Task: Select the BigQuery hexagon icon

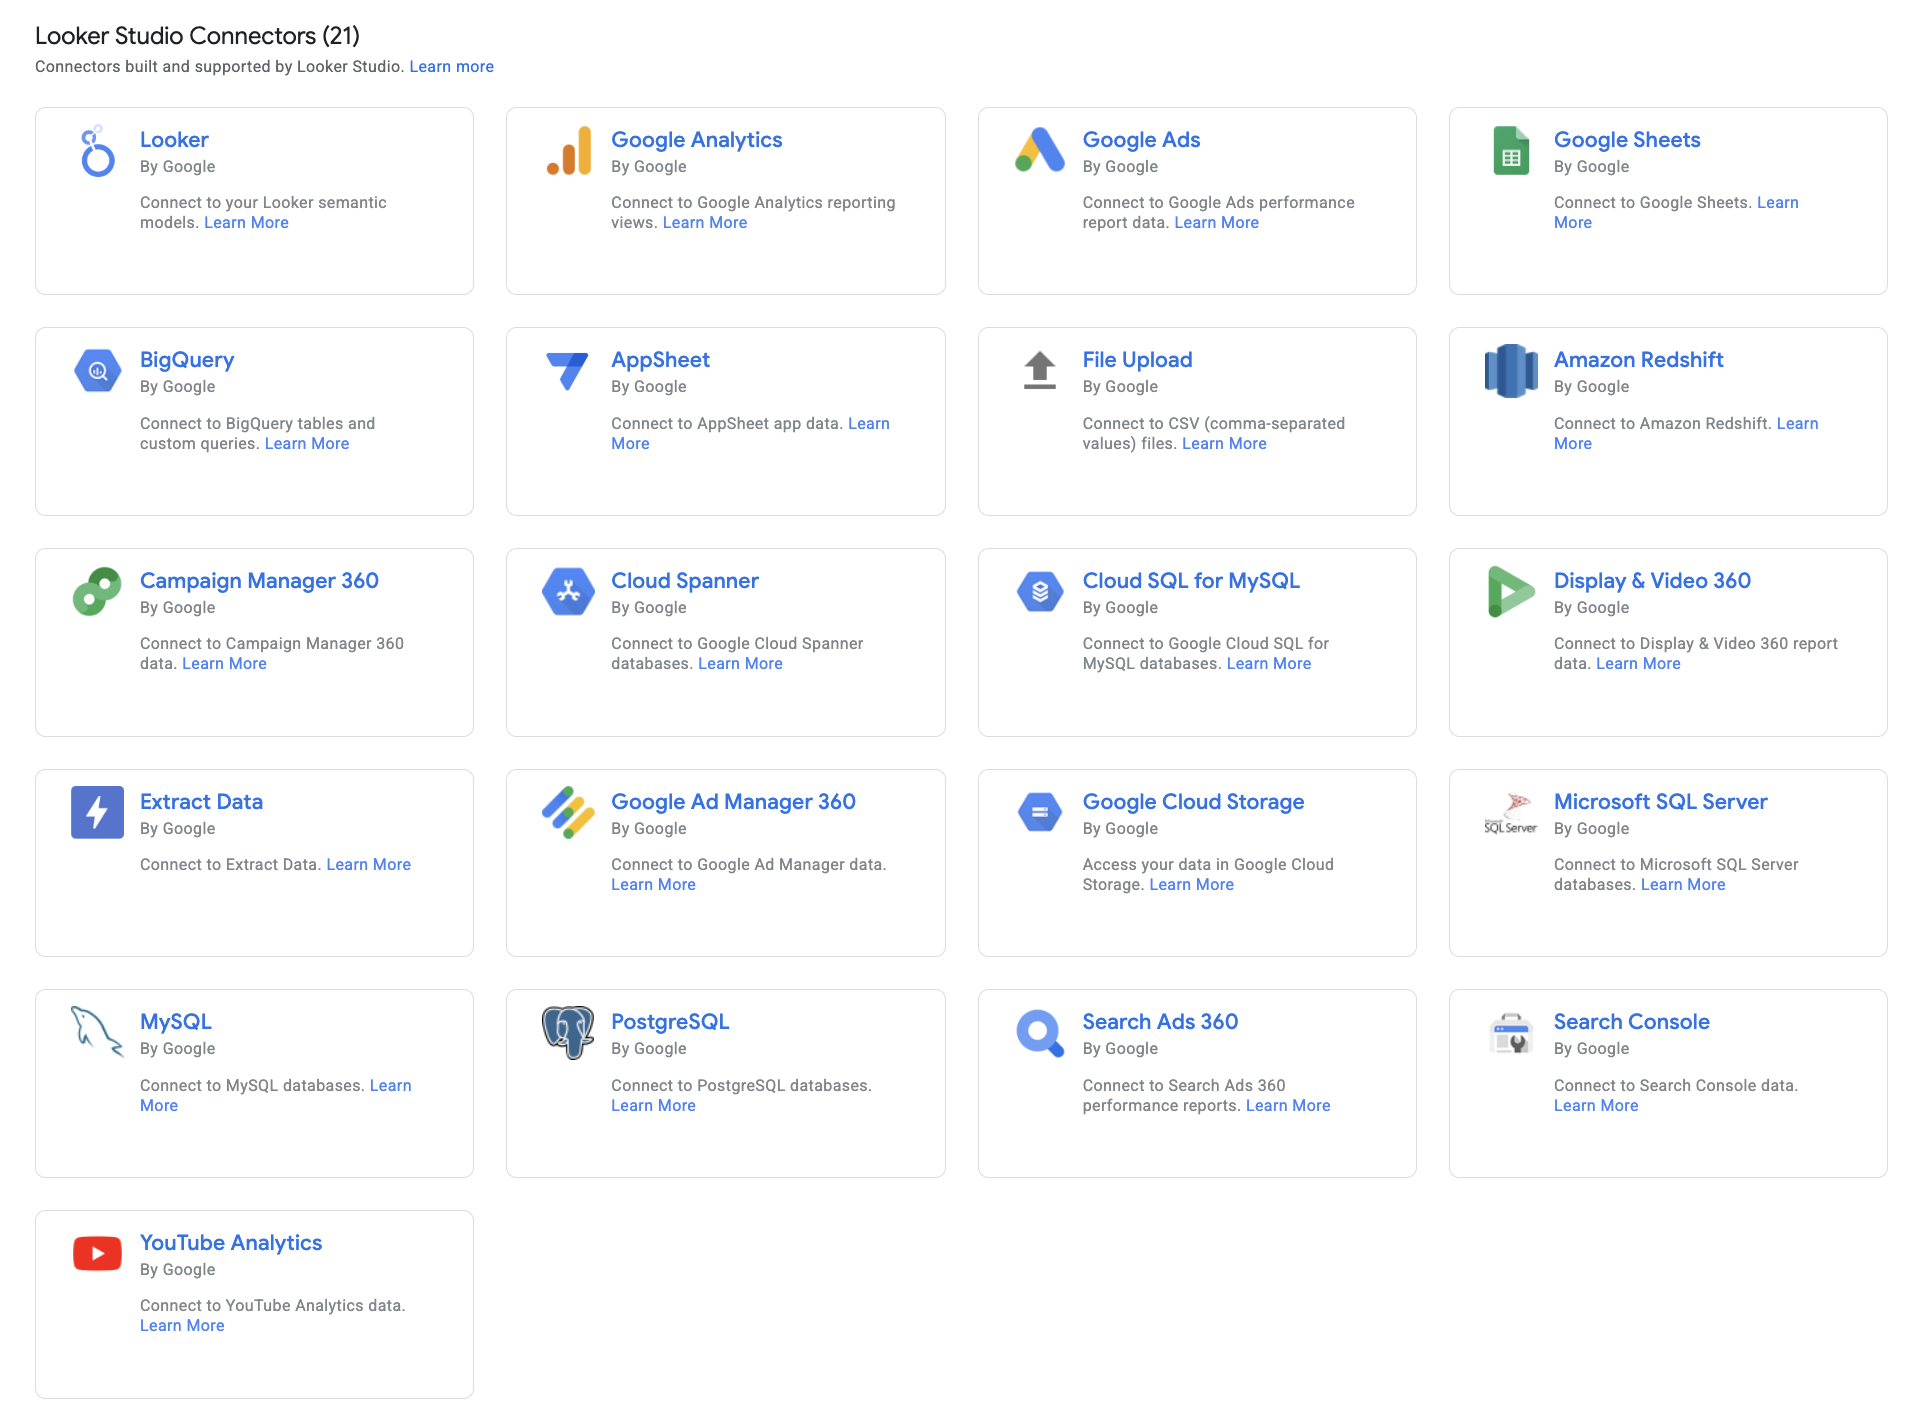Action: pyautogui.click(x=96, y=371)
